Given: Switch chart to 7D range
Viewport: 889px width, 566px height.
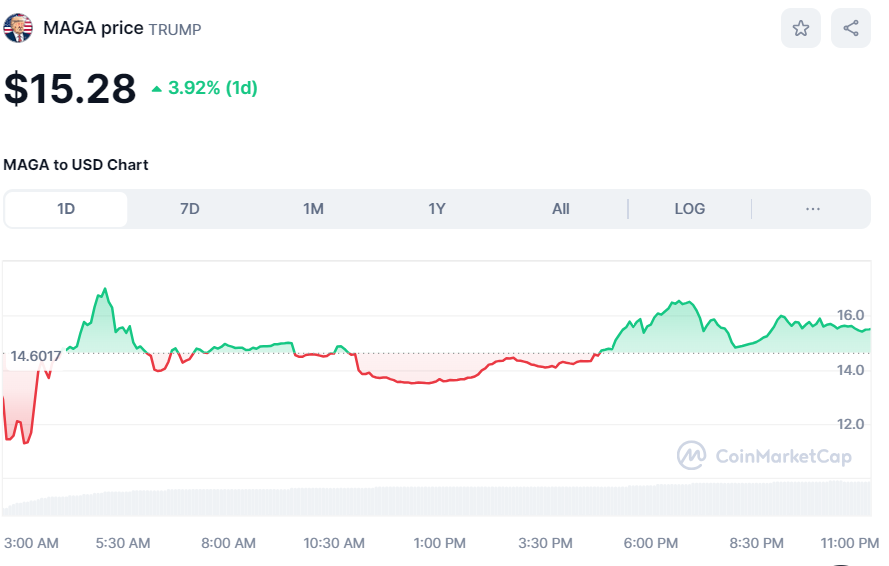Looking at the screenshot, I should pyautogui.click(x=190, y=209).
